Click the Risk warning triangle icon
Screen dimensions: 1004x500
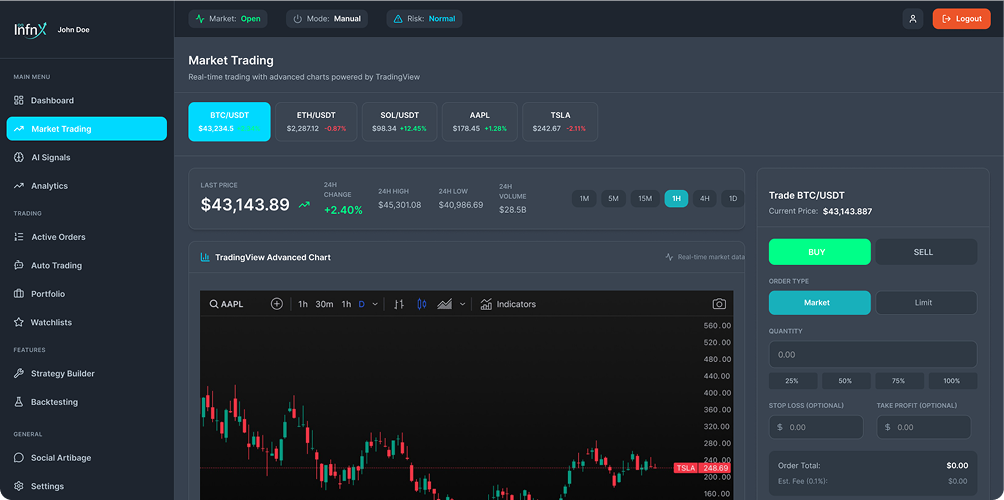click(398, 19)
